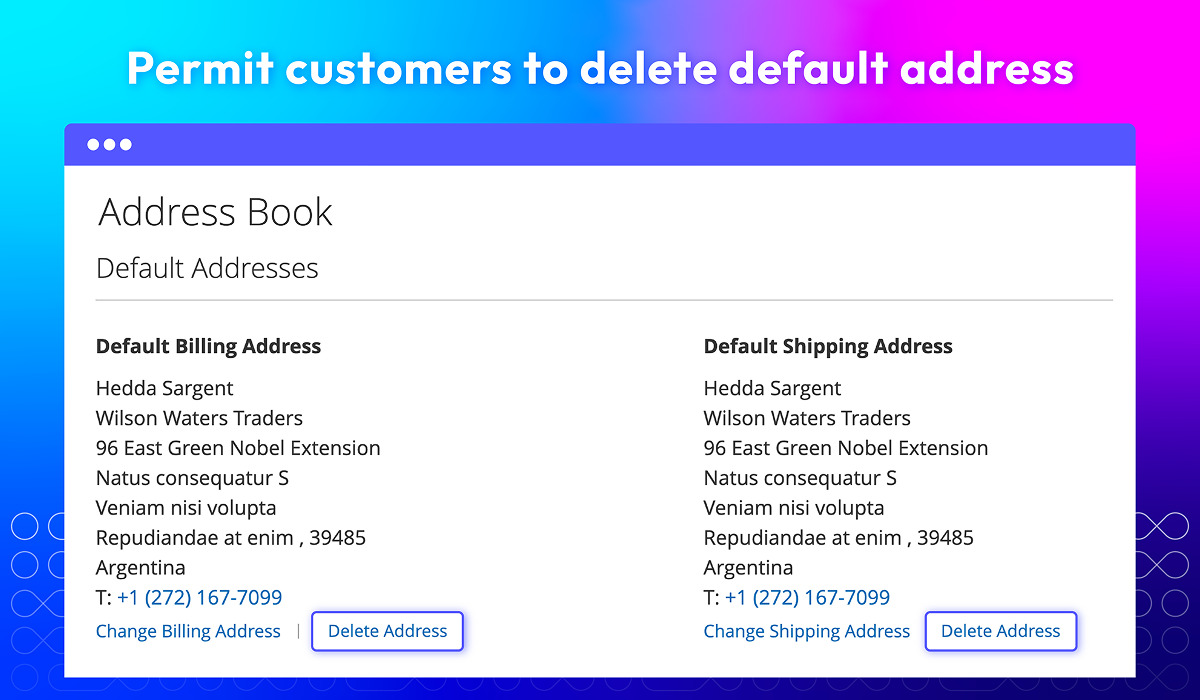1200x700 pixels.
Task: Delete the default shipping address
Action: click(1001, 631)
